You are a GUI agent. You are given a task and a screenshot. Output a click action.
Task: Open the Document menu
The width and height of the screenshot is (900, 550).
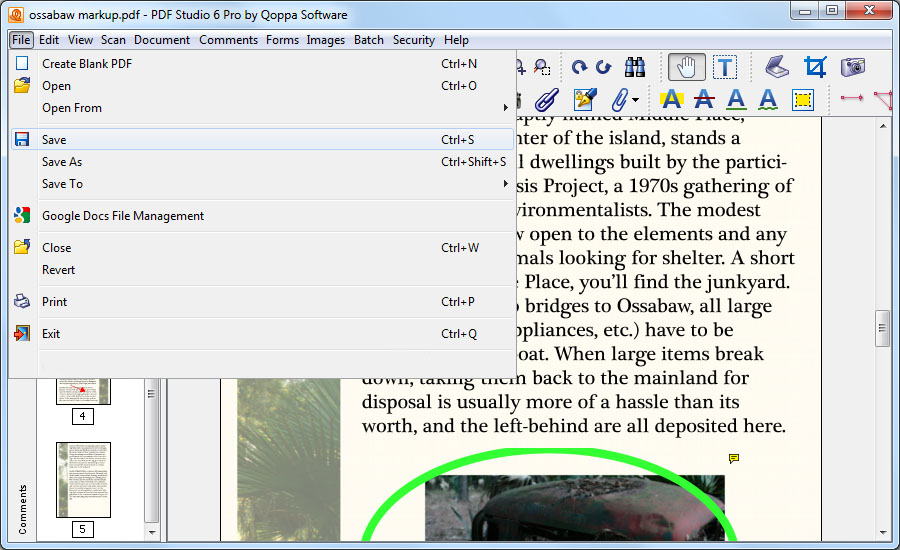coord(162,40)
